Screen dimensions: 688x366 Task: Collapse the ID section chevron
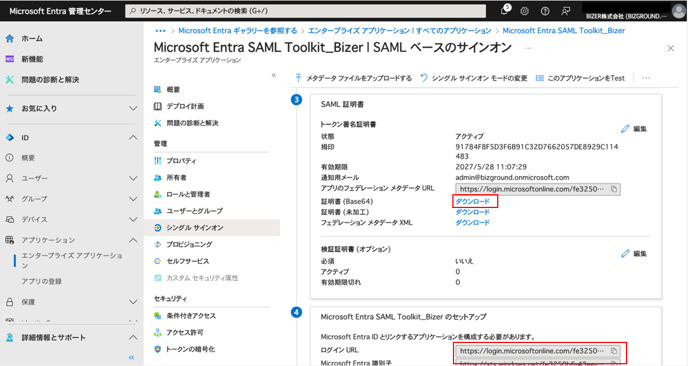pos(133,137)
